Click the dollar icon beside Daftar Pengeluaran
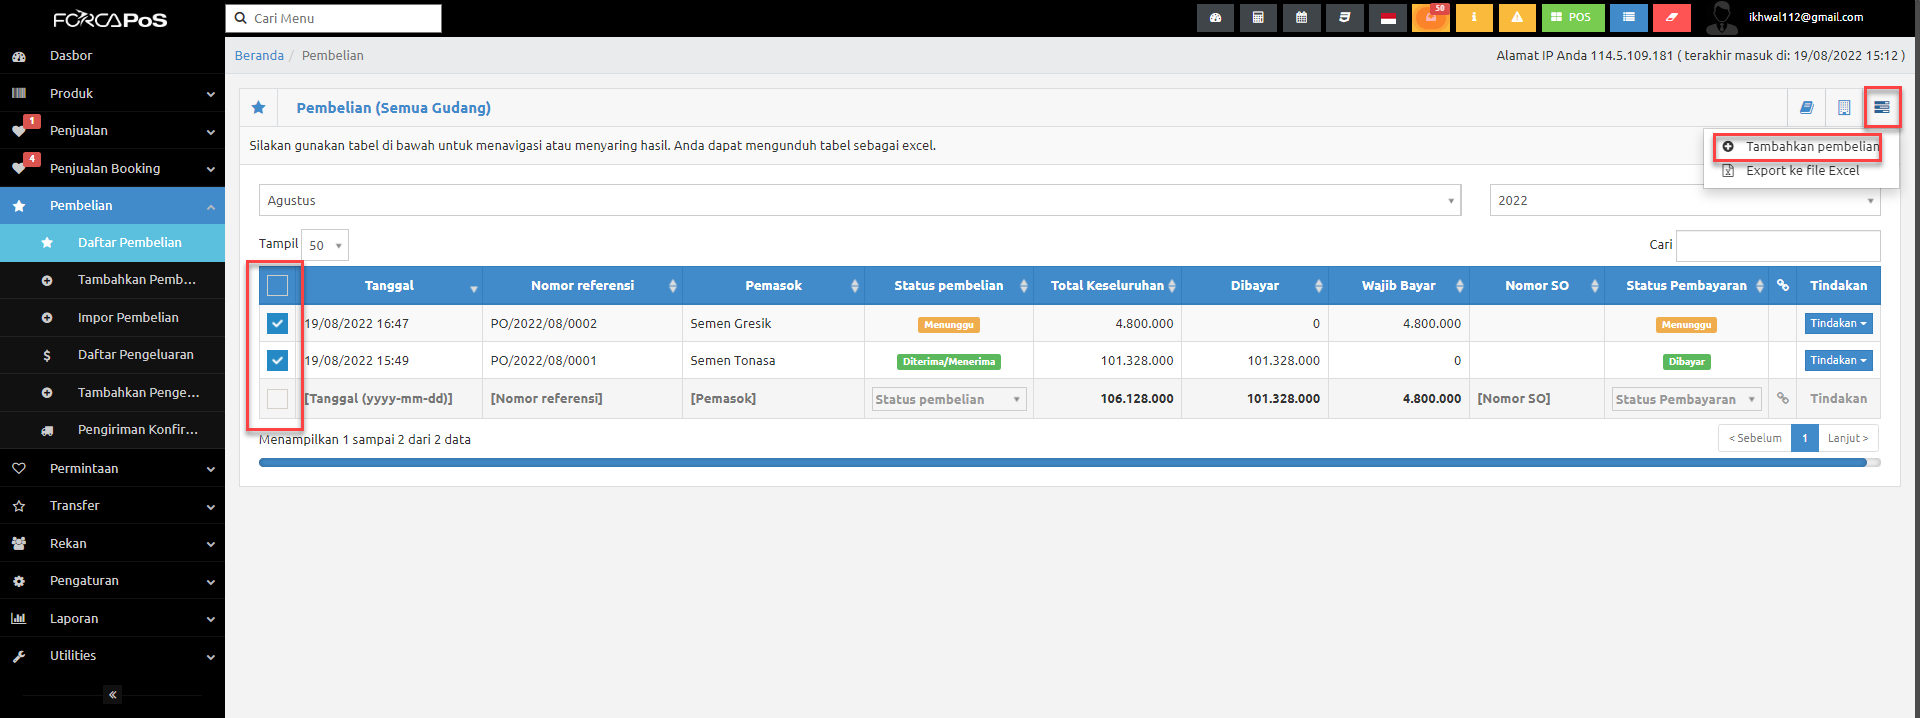Image resolution: width=1920 pixels, height=718 pixels. coord(47,355)
